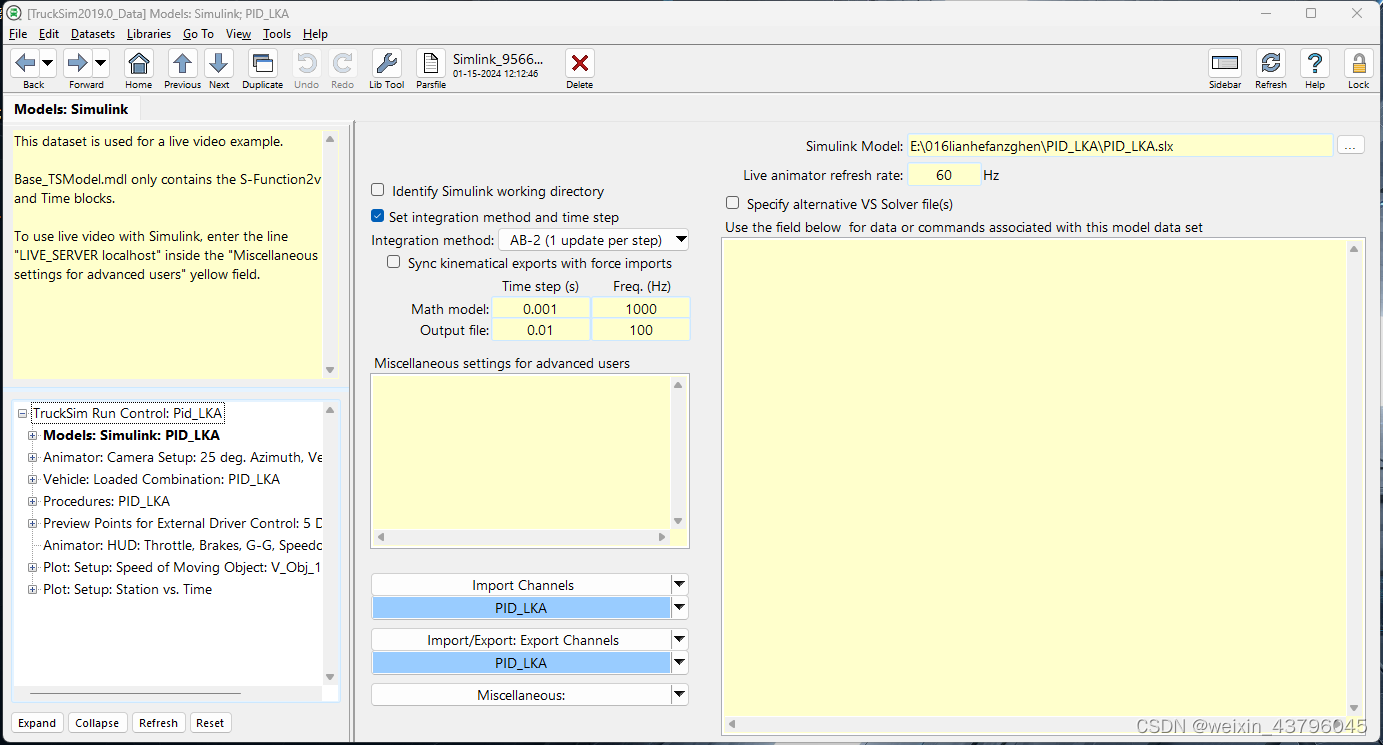1383x745 pixels.
Task: Expand the Models: Simulink: PID_LKA tree node
Action: pyautogui.click(x=33, y=435)
